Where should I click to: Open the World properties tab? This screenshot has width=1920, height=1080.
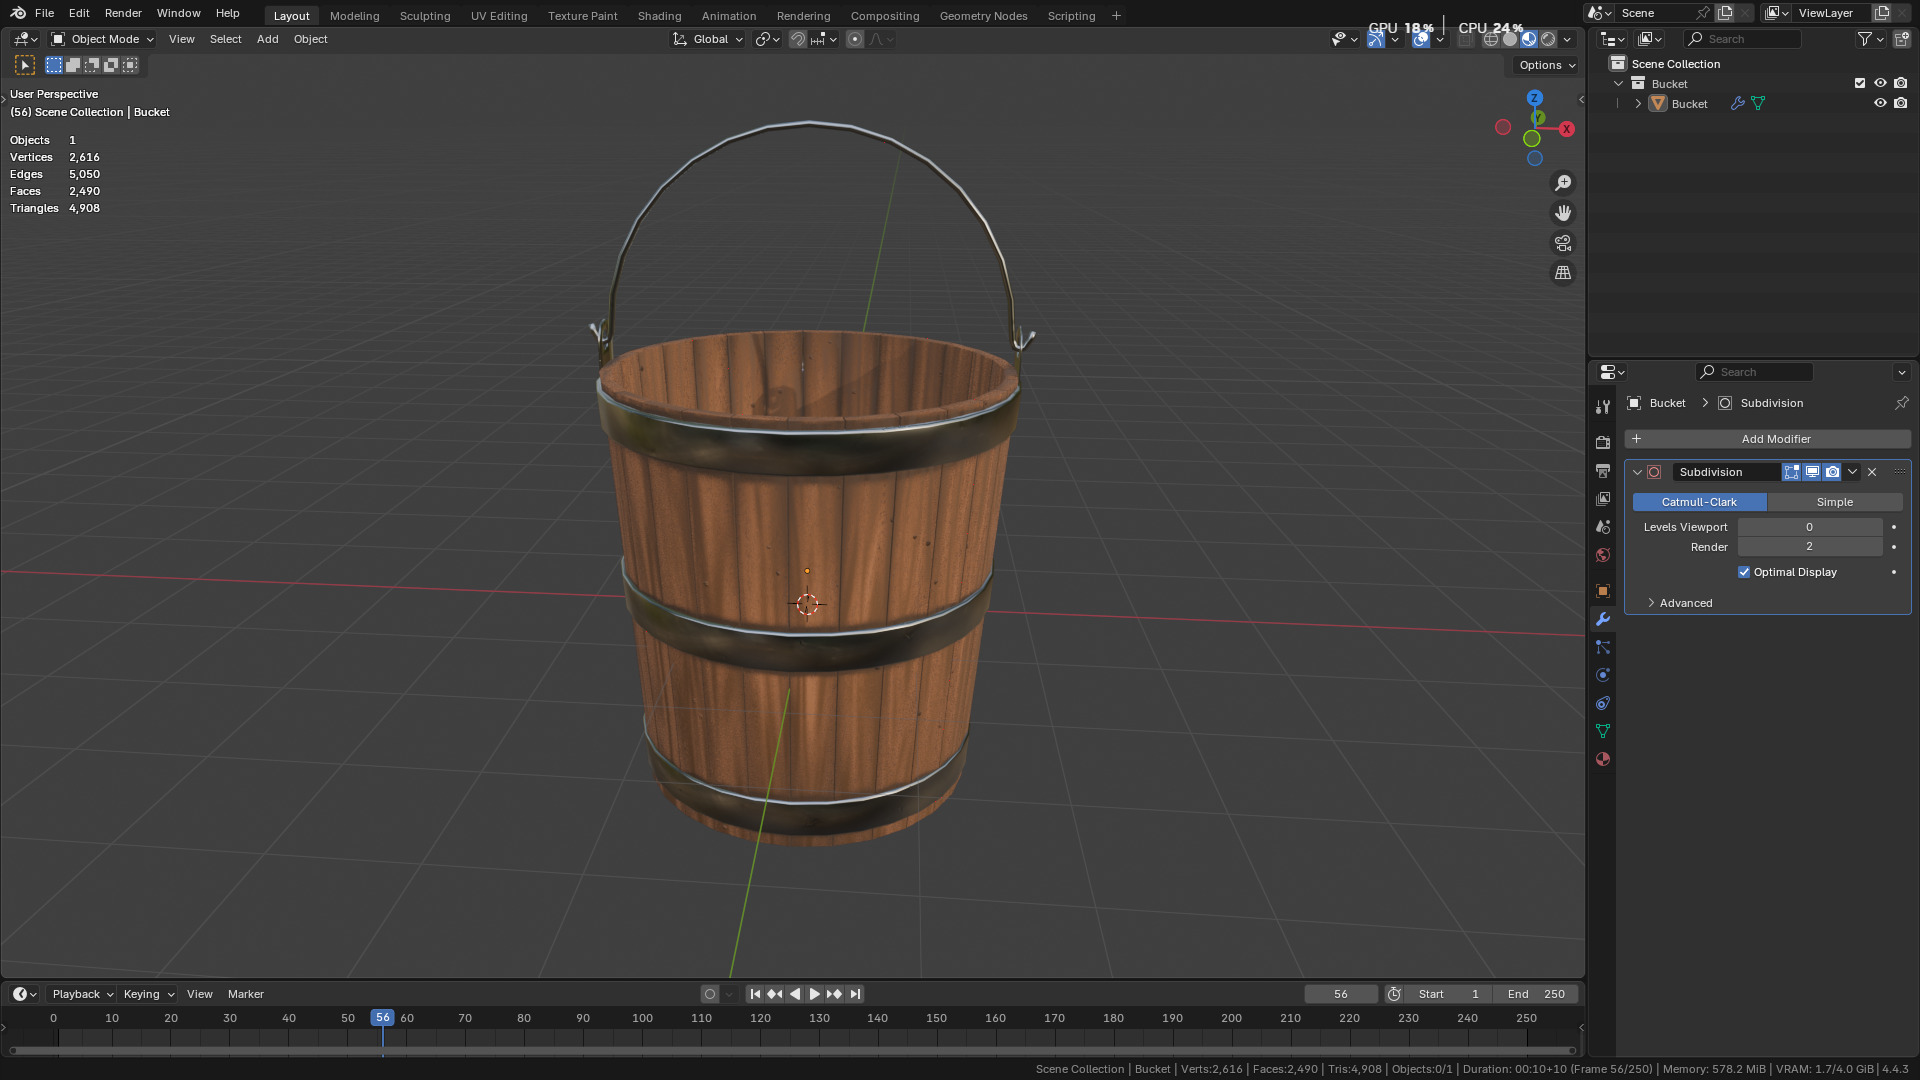tap(1603, 555)
